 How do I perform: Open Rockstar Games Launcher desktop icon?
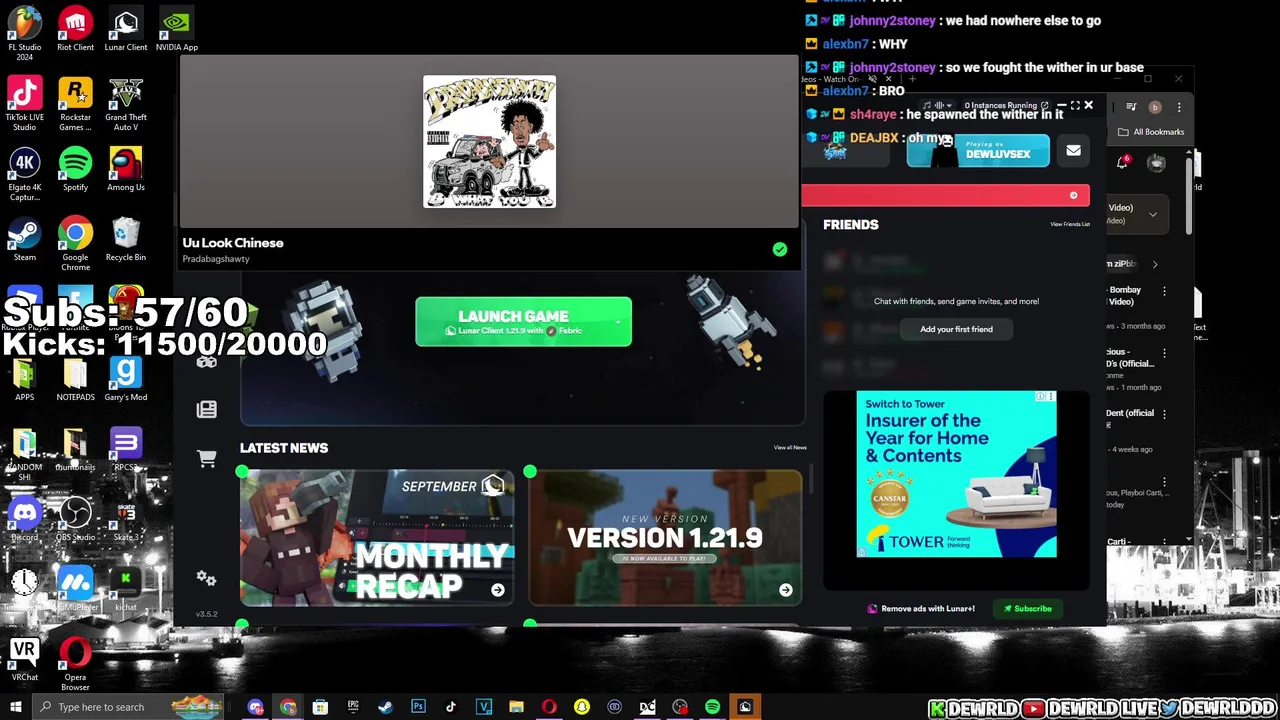pyautogui.click(x=75, y=104)
